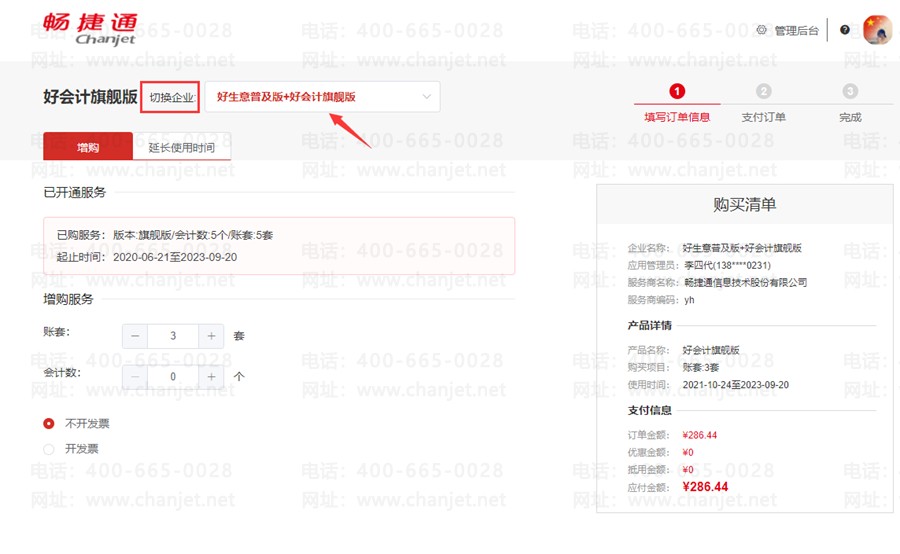
Task: Click the dropdown chevron arrow of company selector
Action: click(x=426, y=96)
